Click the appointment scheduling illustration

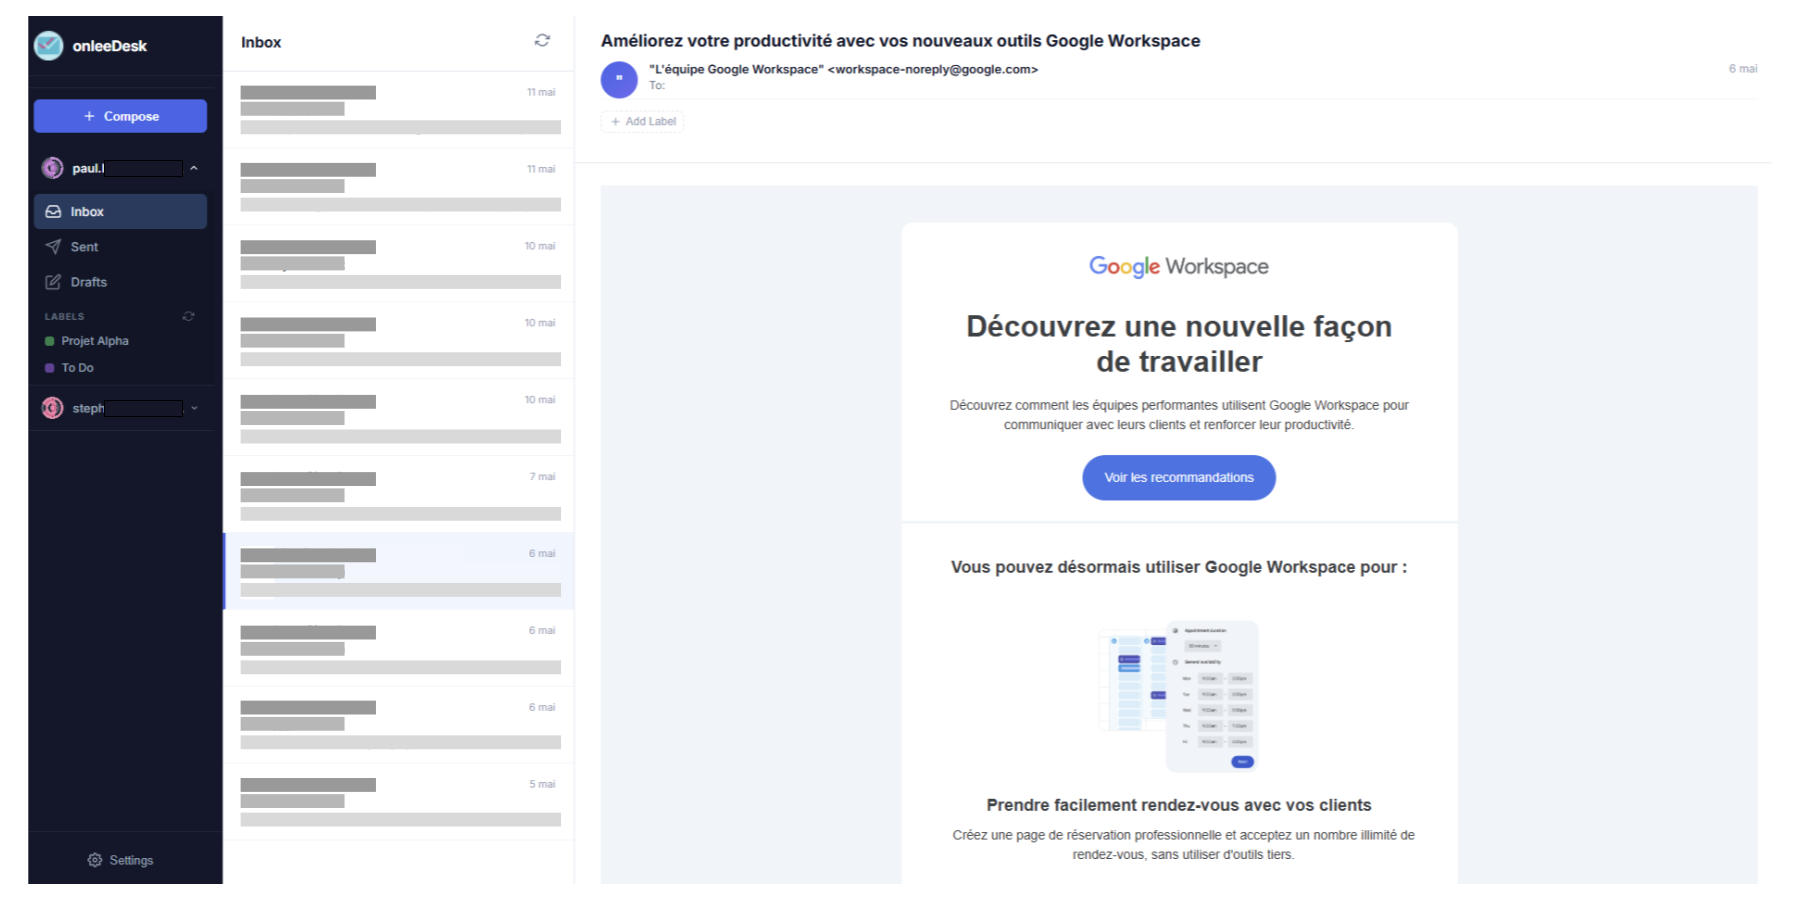[1179, 696]
